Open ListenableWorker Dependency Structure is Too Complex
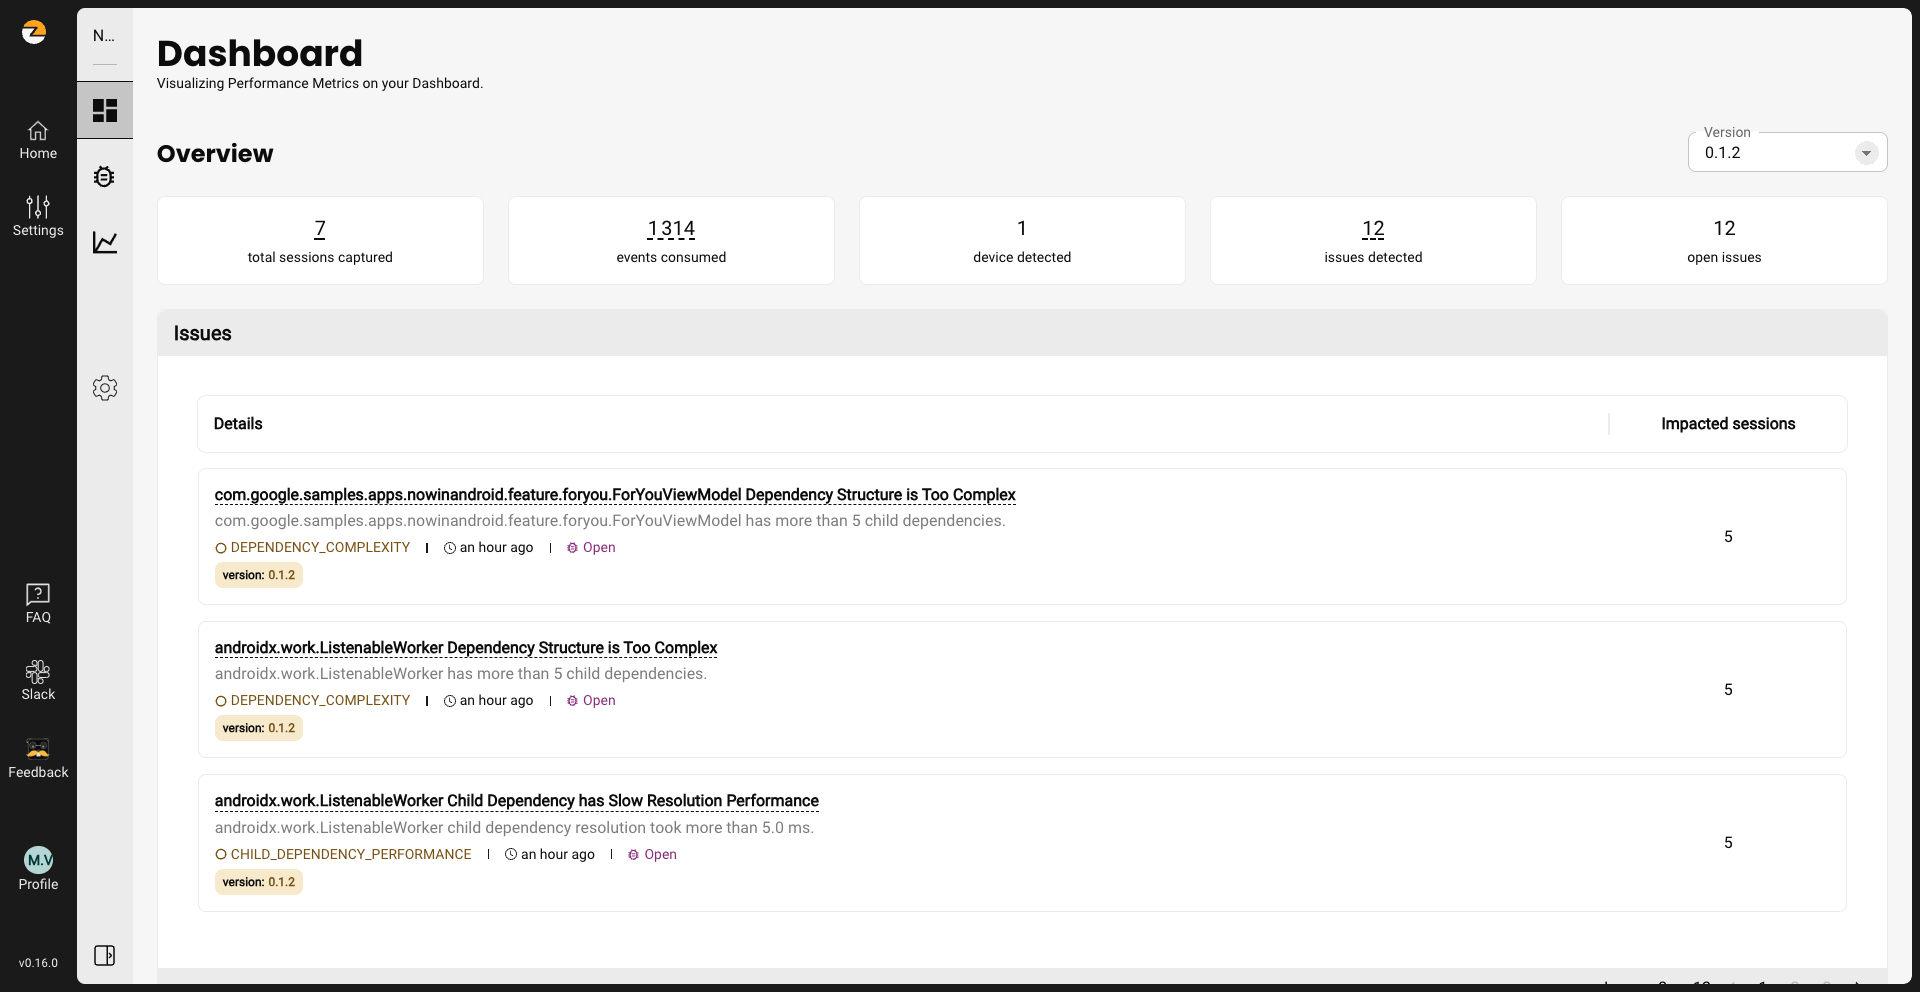Viewport: 1920px width, 992px height. click(465, 648)
